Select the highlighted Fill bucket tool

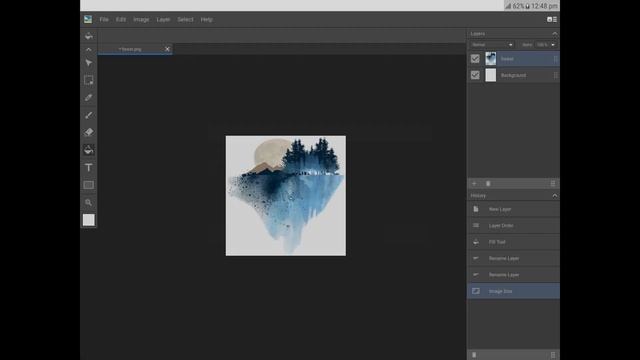(x=89, y=150)
